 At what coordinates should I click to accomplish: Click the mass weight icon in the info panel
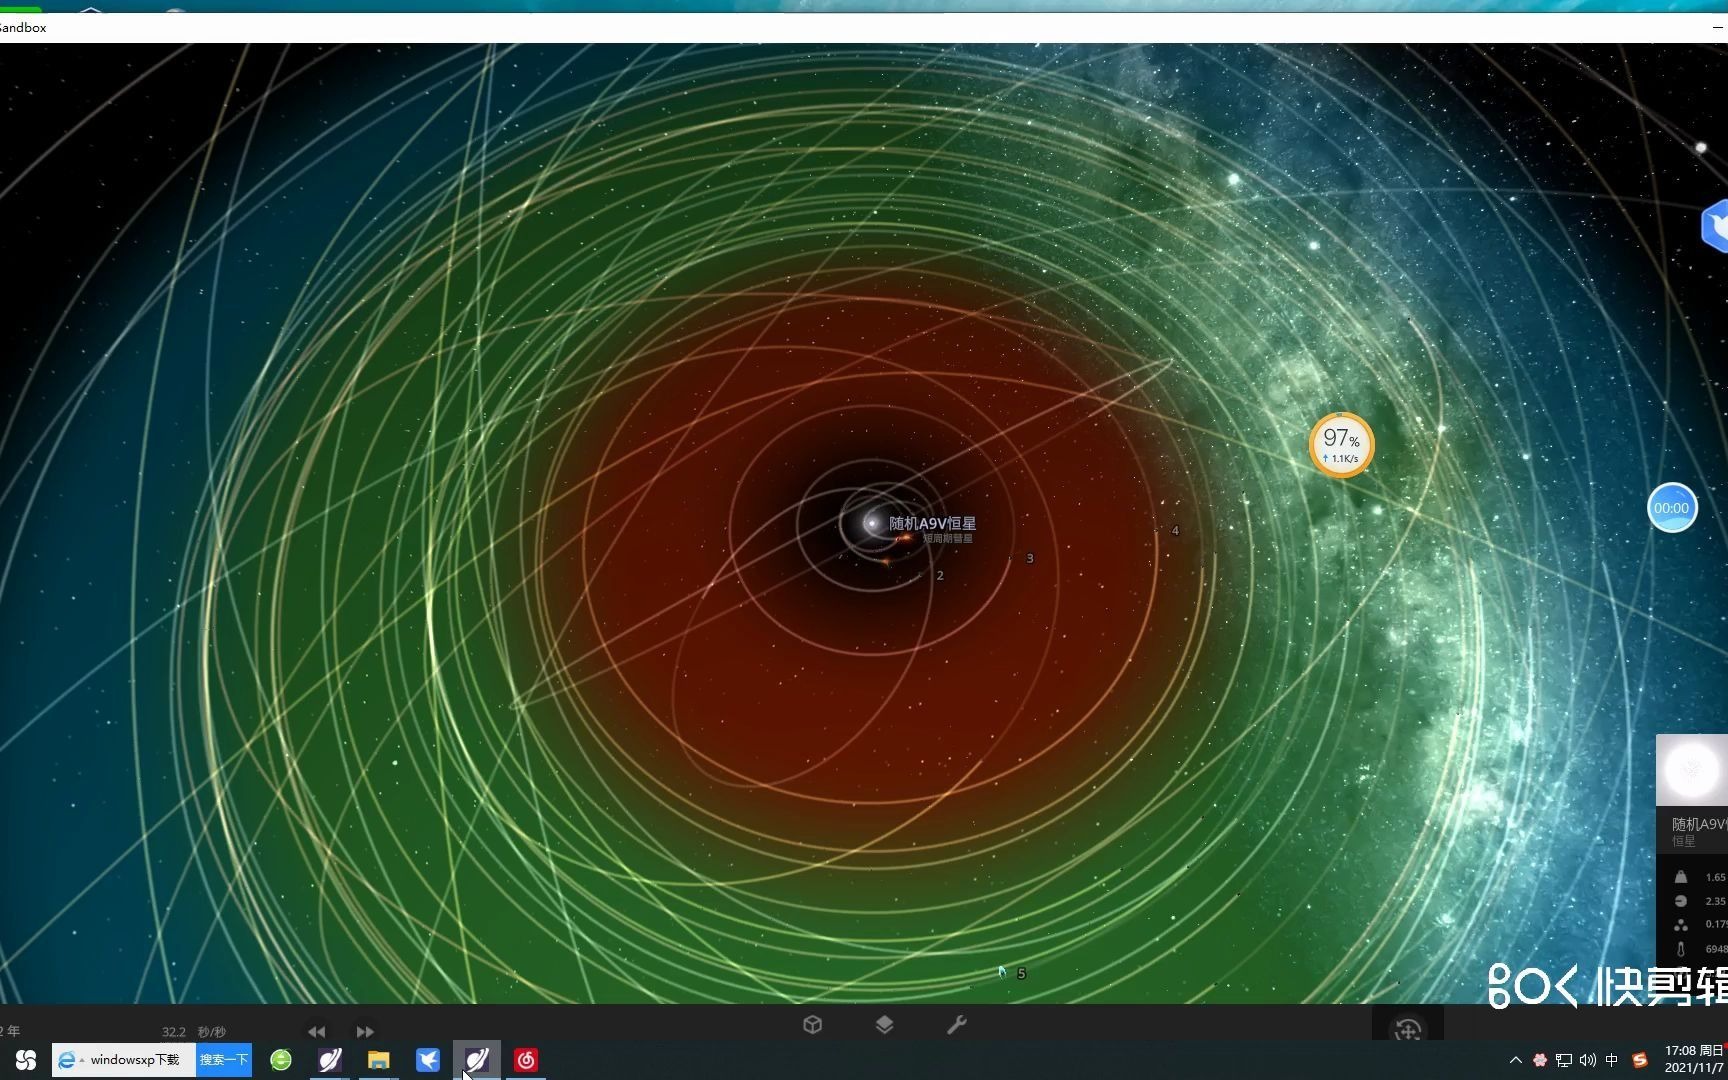tap(1681, 877)
